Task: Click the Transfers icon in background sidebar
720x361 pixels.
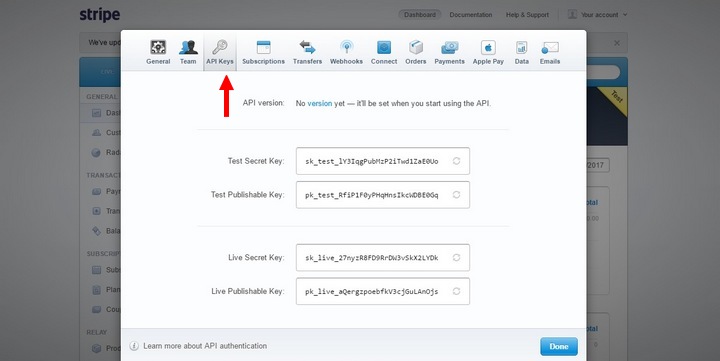Action: 96,211
